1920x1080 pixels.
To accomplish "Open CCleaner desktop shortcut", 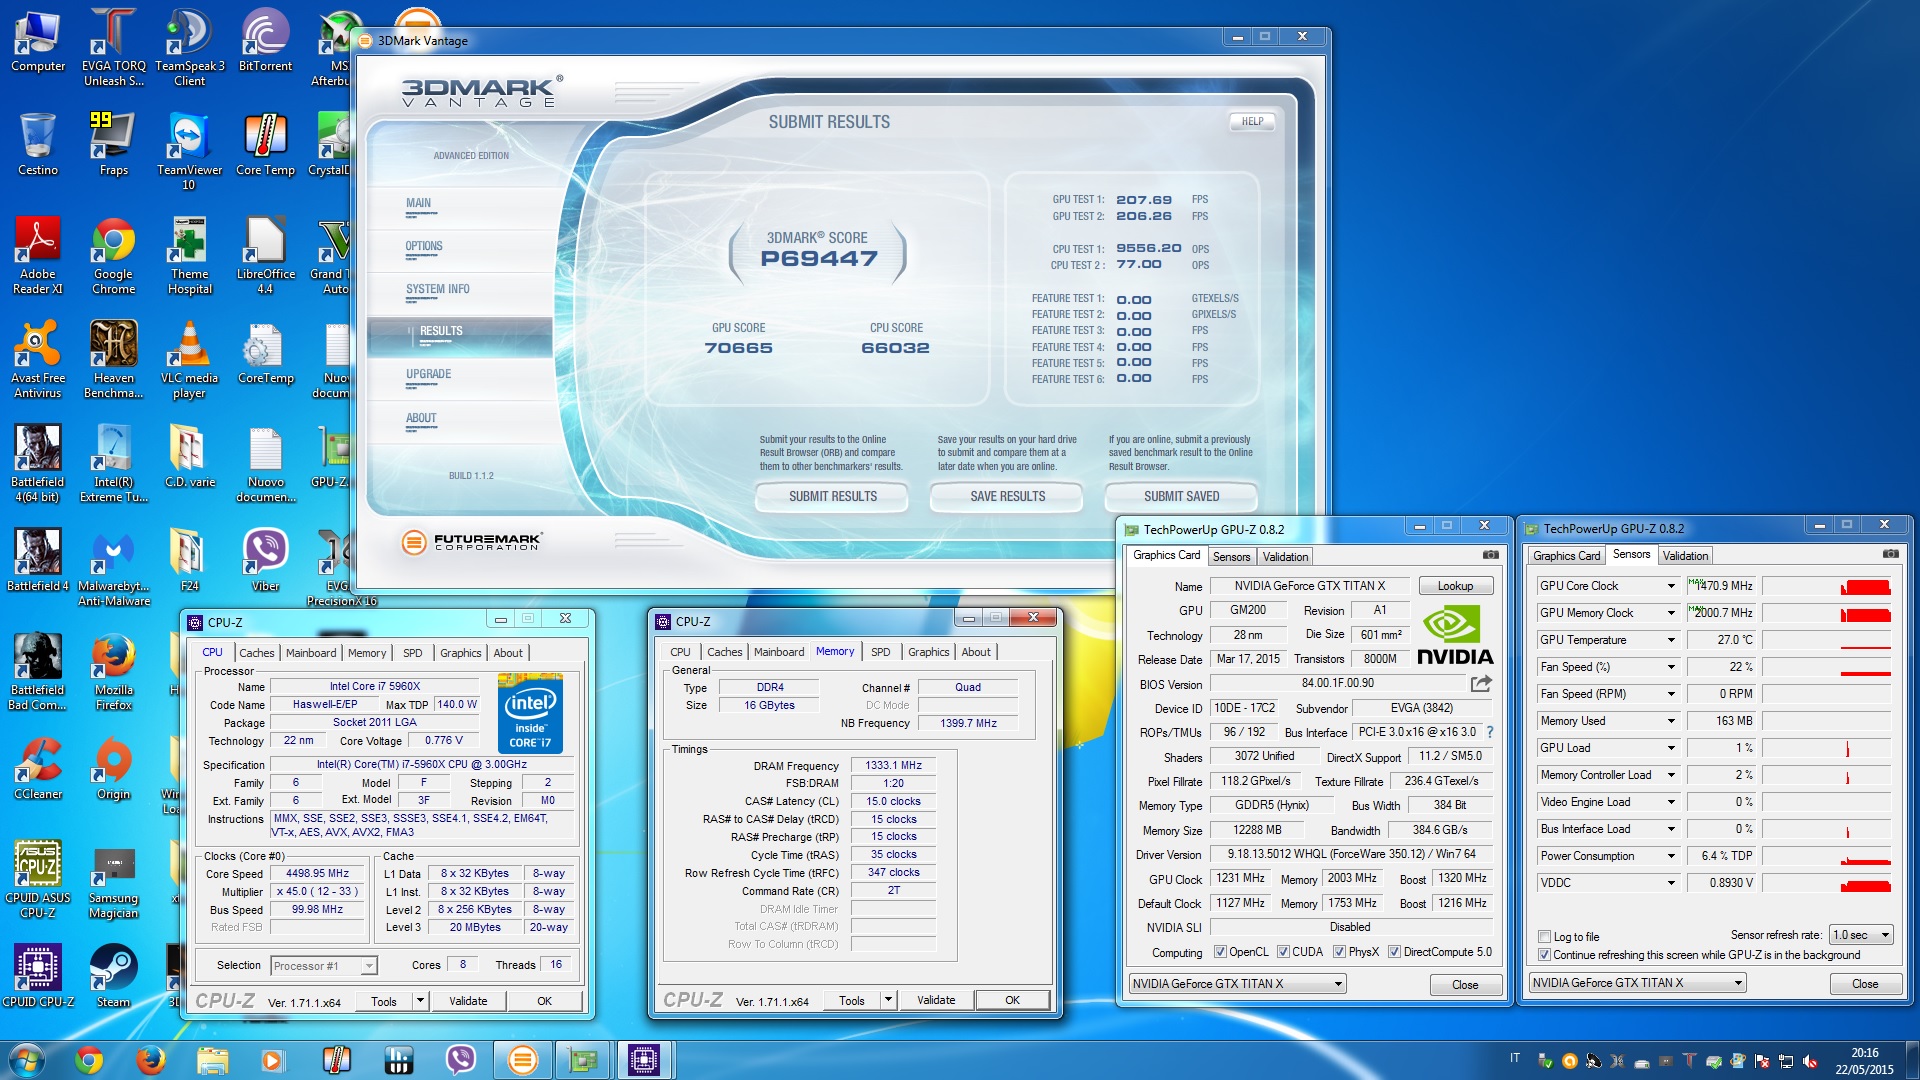I will (x=38, y=769).
